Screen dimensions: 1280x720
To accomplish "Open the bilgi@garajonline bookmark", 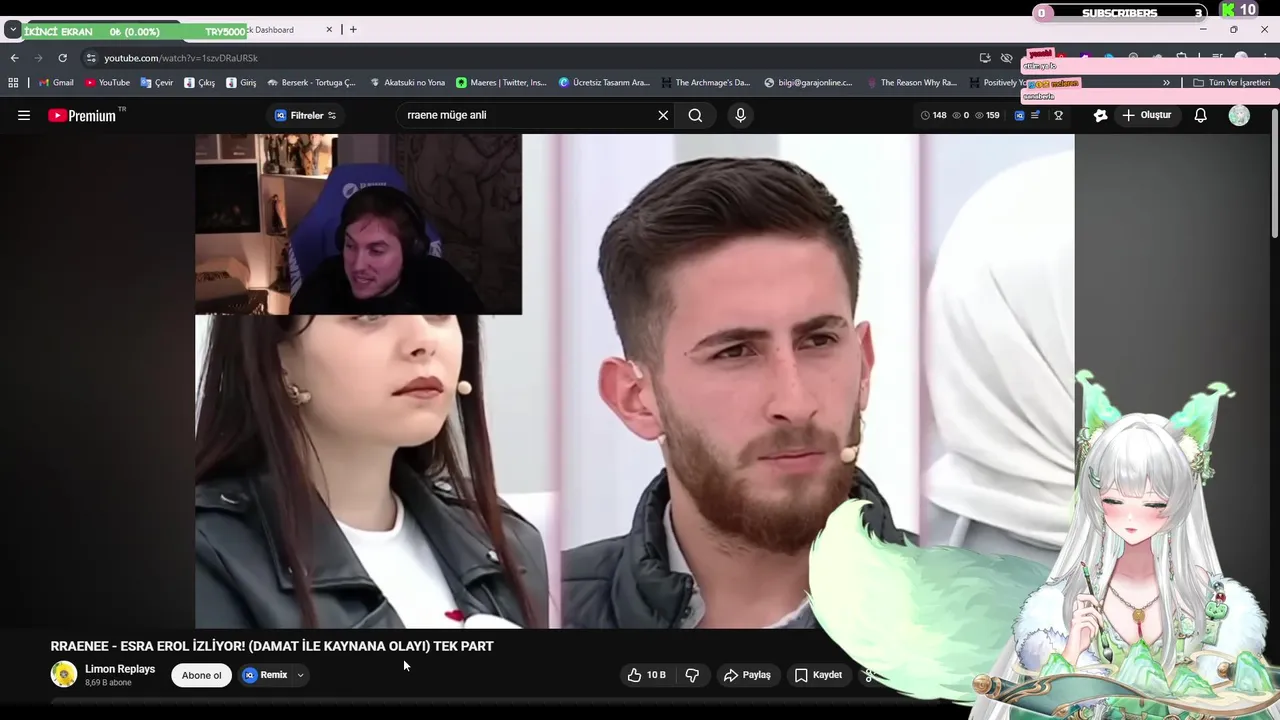I will tap(808, 83).
